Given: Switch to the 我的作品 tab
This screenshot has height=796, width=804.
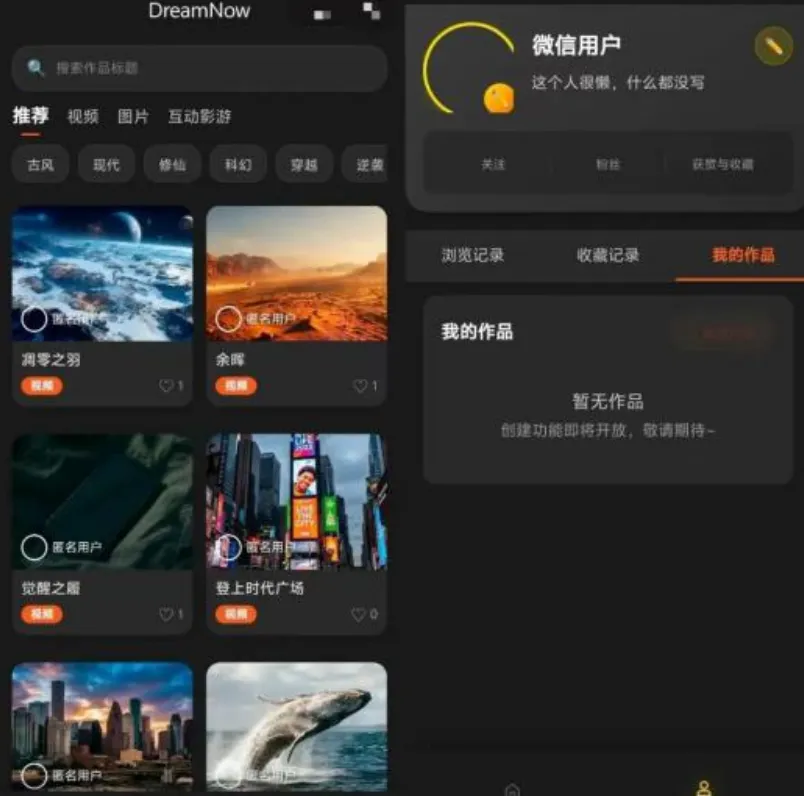Looking at the screenshot, I should pyautogui.click(x=743, y=255).
